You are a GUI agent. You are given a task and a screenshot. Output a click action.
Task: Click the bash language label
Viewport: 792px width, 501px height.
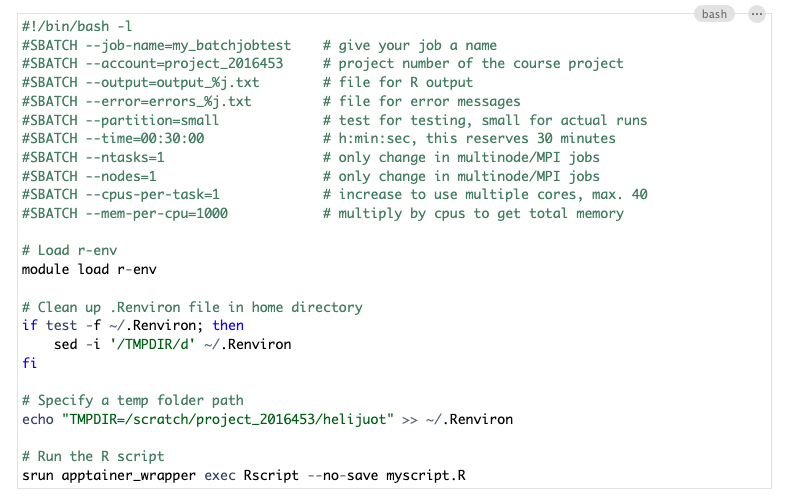714,14
